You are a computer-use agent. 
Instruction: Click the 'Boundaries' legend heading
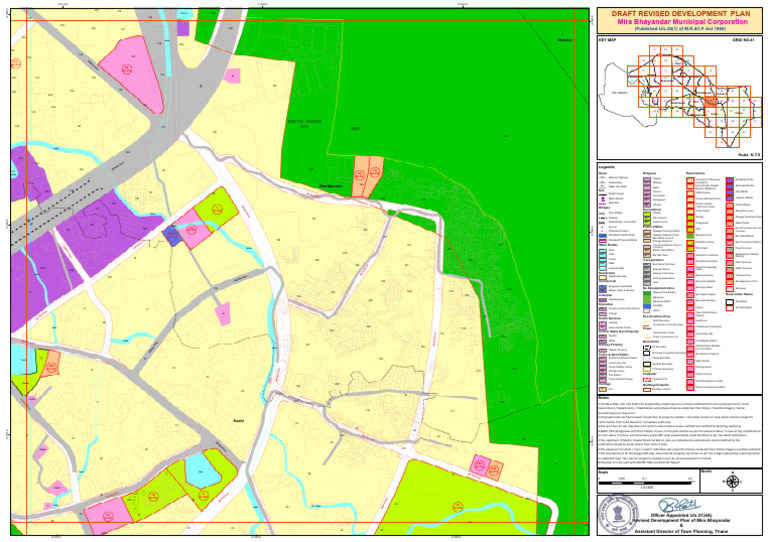pyautogui.click(x=651, y=342)
